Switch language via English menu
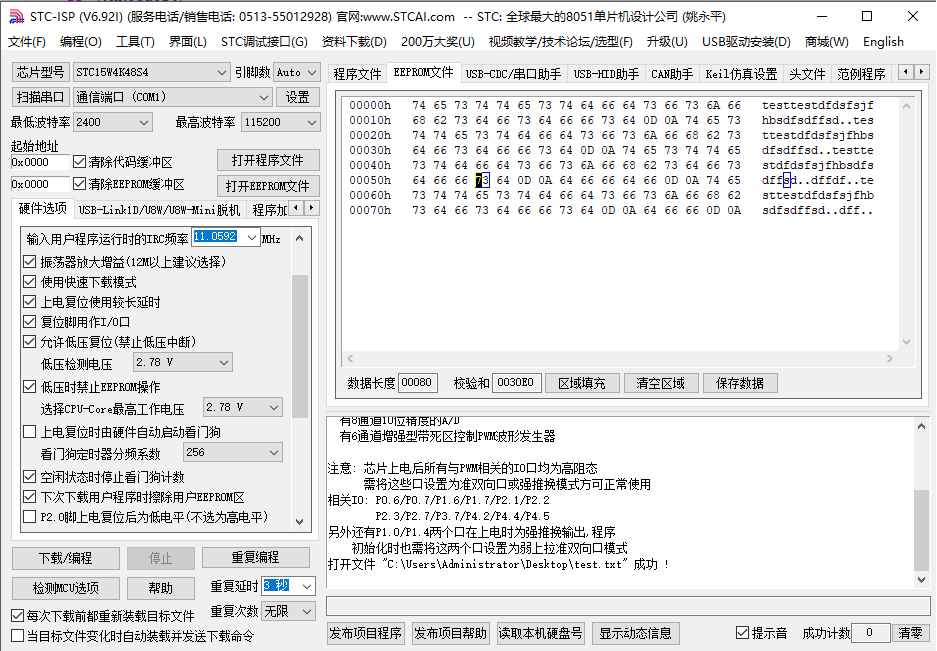This screenshot has width=937, height=651. pyautogui.click(x=883, y=42)
